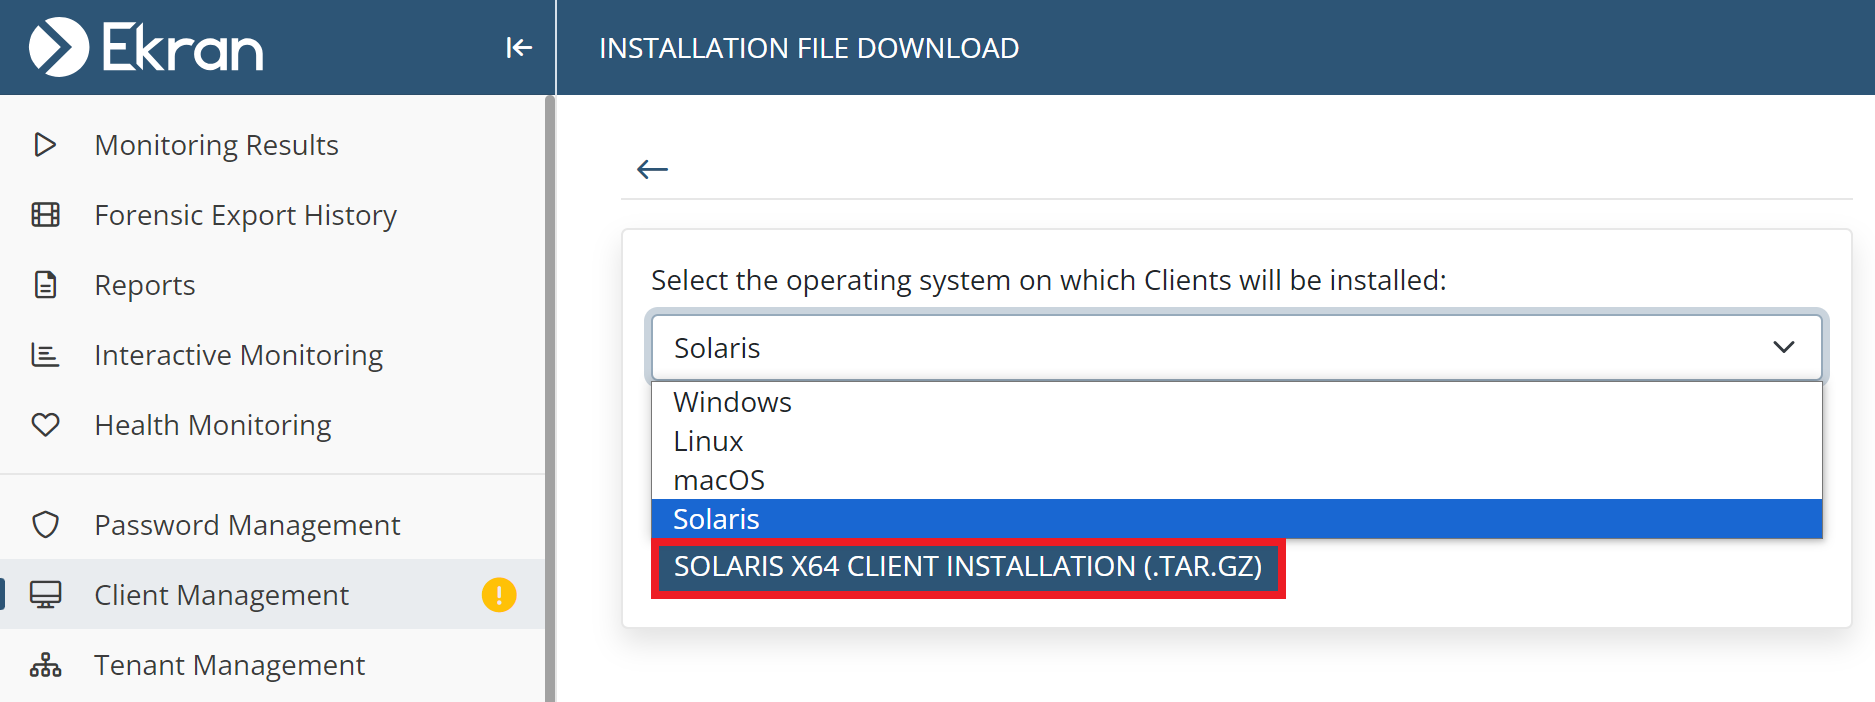Choose Linux in the operating system list

point(708,441)
